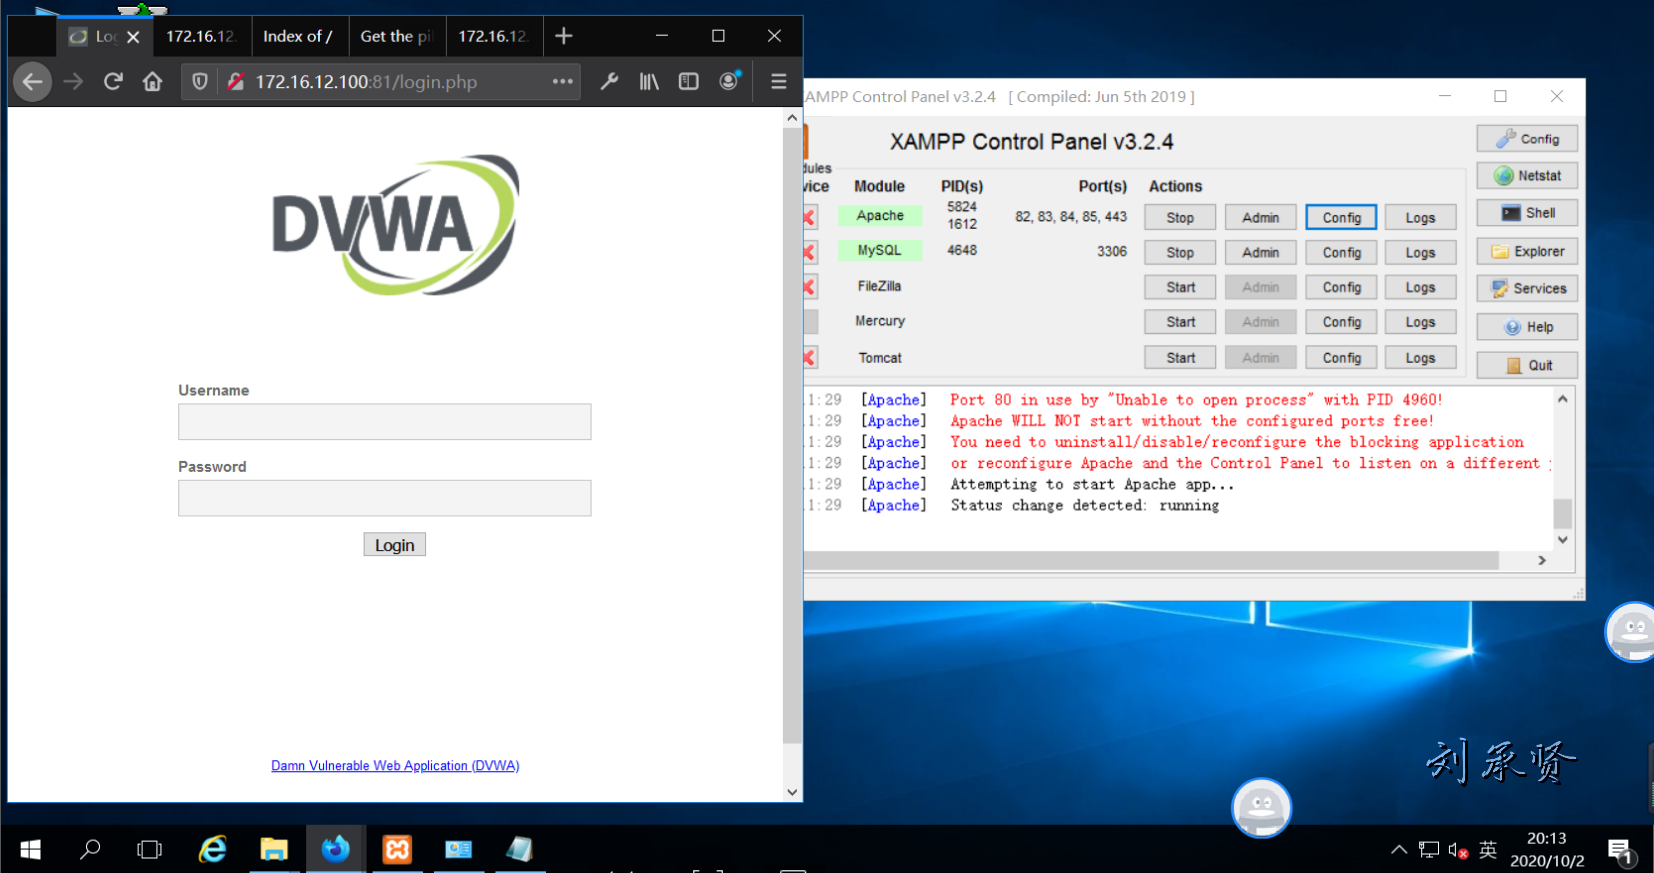Open XAMPP Explorer folder
The height and width of the screenshot is (873, 1654).
[1527, 252]
